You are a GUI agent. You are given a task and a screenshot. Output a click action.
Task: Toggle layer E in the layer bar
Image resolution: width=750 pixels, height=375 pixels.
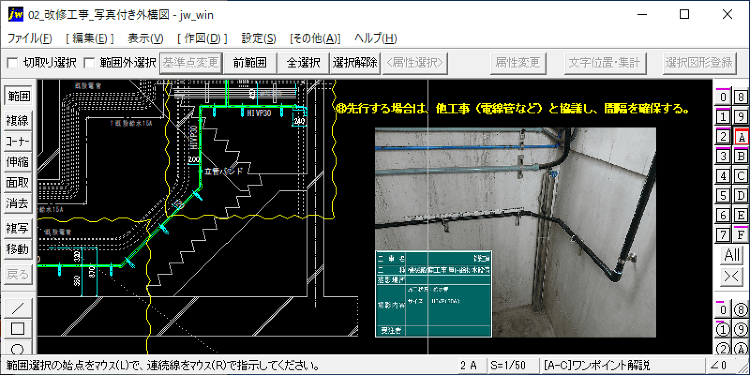[x=741, y=215]
